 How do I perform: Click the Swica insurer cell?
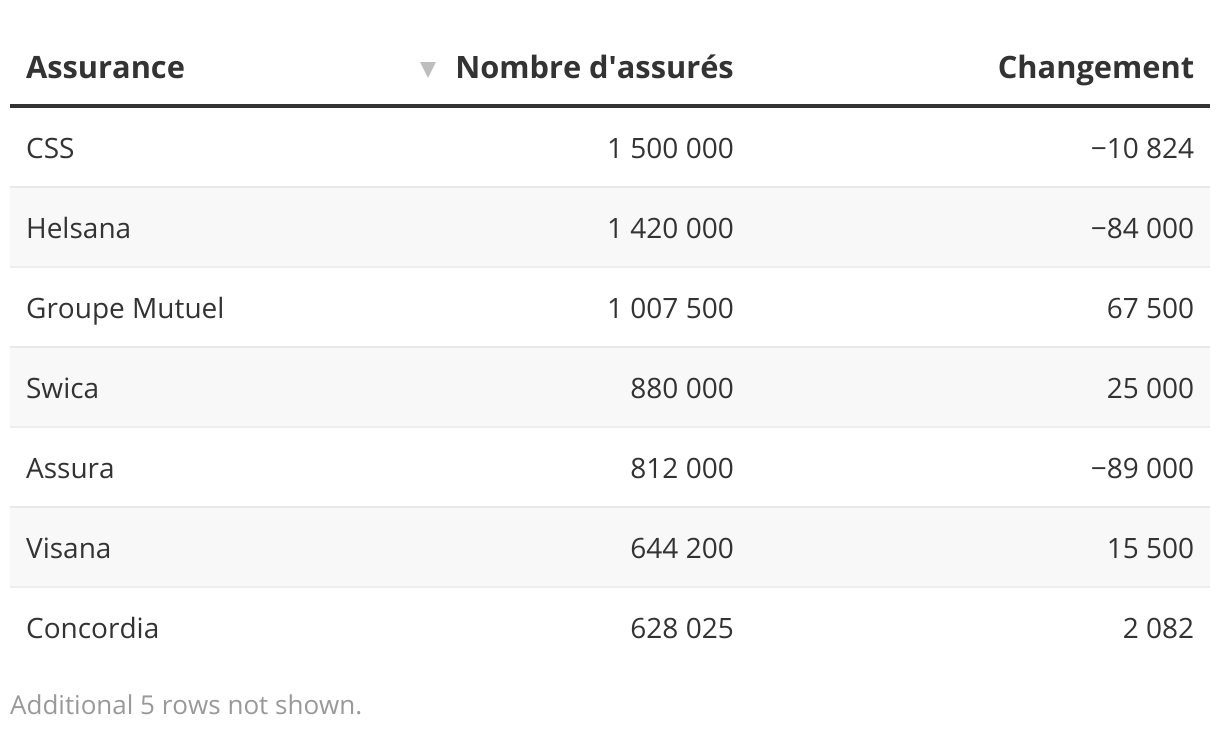62,388
